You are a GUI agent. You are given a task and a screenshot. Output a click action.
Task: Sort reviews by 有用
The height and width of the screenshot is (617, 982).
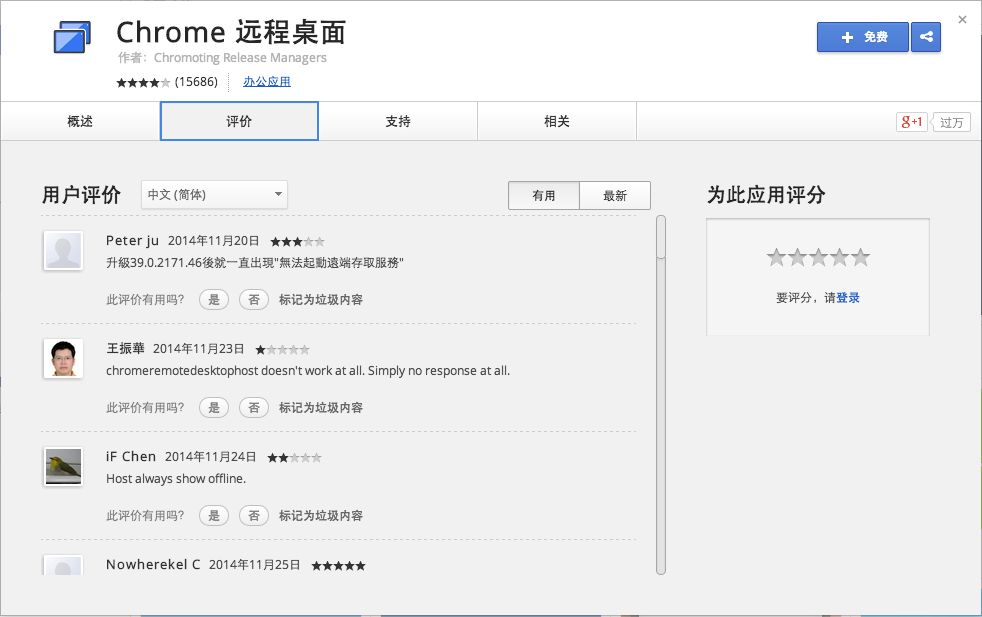544,195
